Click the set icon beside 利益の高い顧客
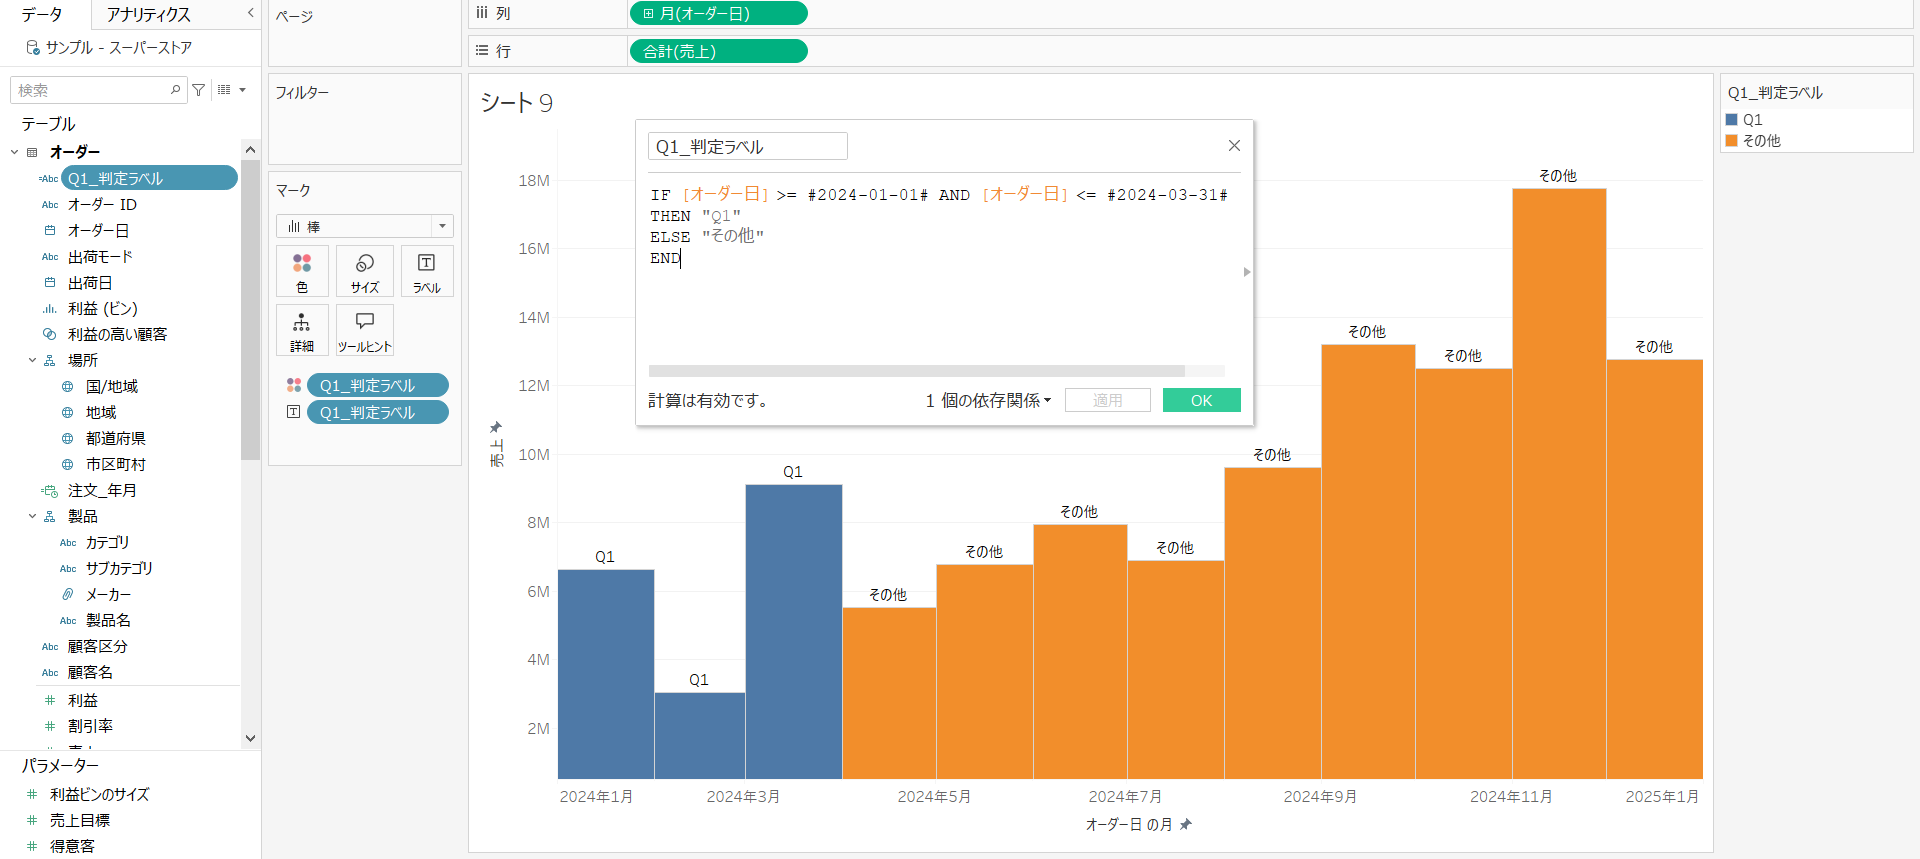 pyautogui.click(x=50, y=334)
